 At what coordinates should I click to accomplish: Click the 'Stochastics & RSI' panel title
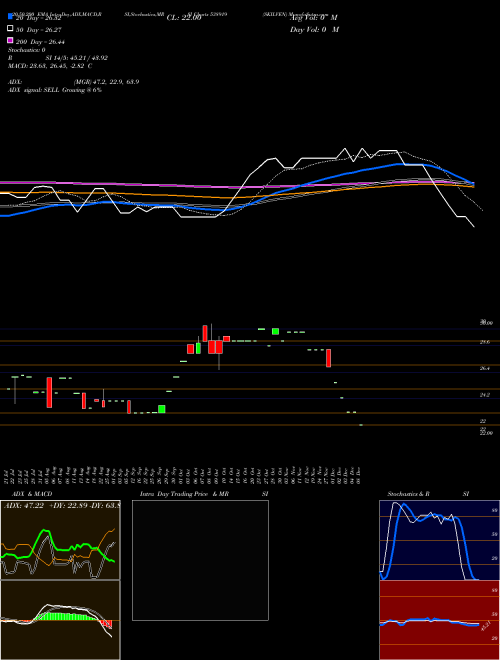coord(428,494)
